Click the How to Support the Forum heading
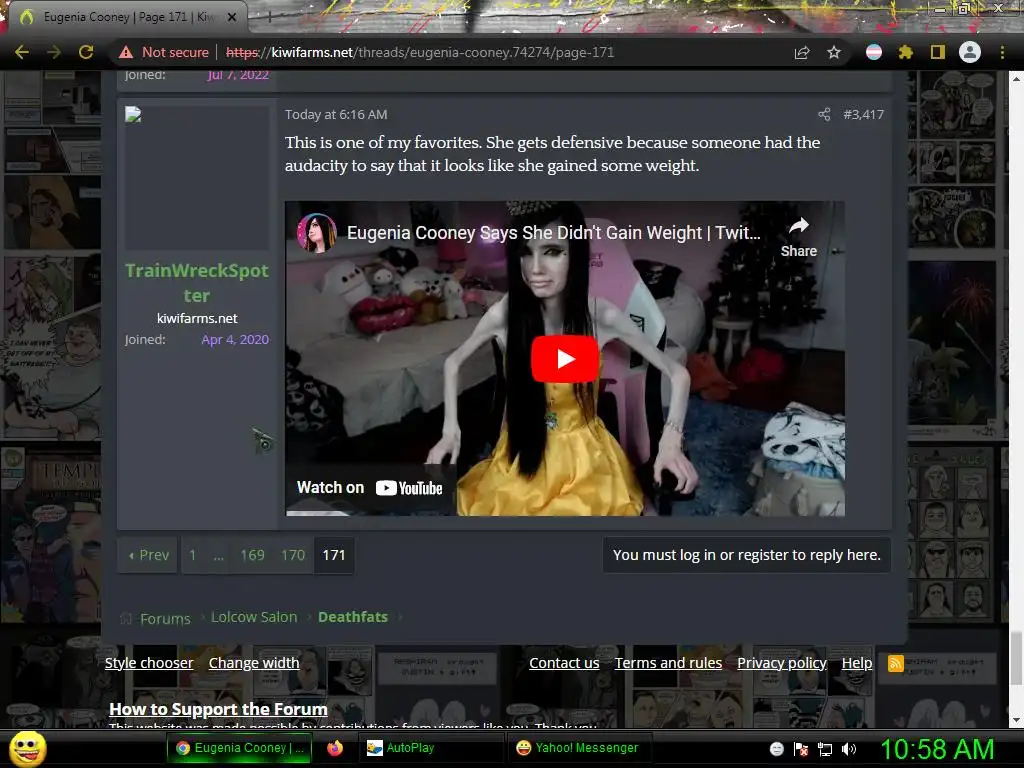Viewport: 1024px width, 768px height. [218, 709]
